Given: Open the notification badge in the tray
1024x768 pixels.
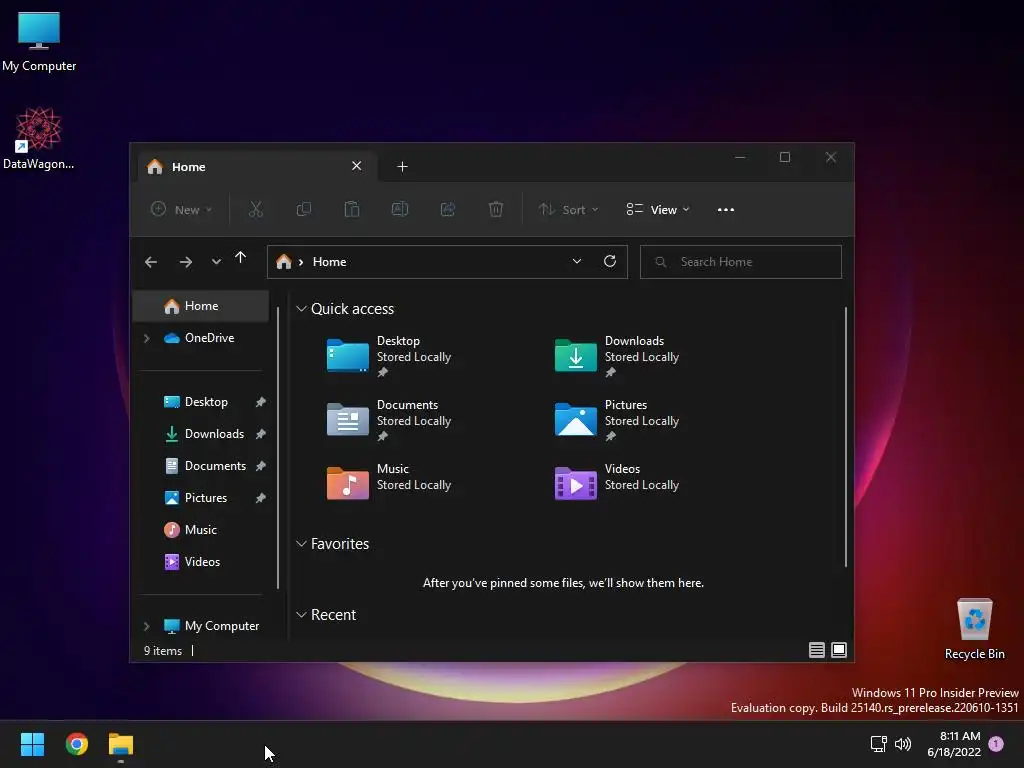Looking at the screenshot, I should pyautogui.click(x=996, y=744).
